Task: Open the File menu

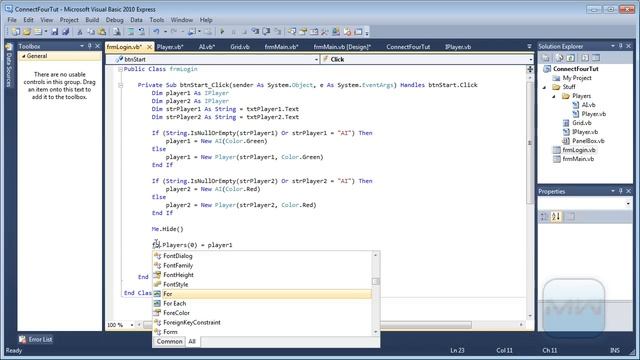Action: (12, 20)
